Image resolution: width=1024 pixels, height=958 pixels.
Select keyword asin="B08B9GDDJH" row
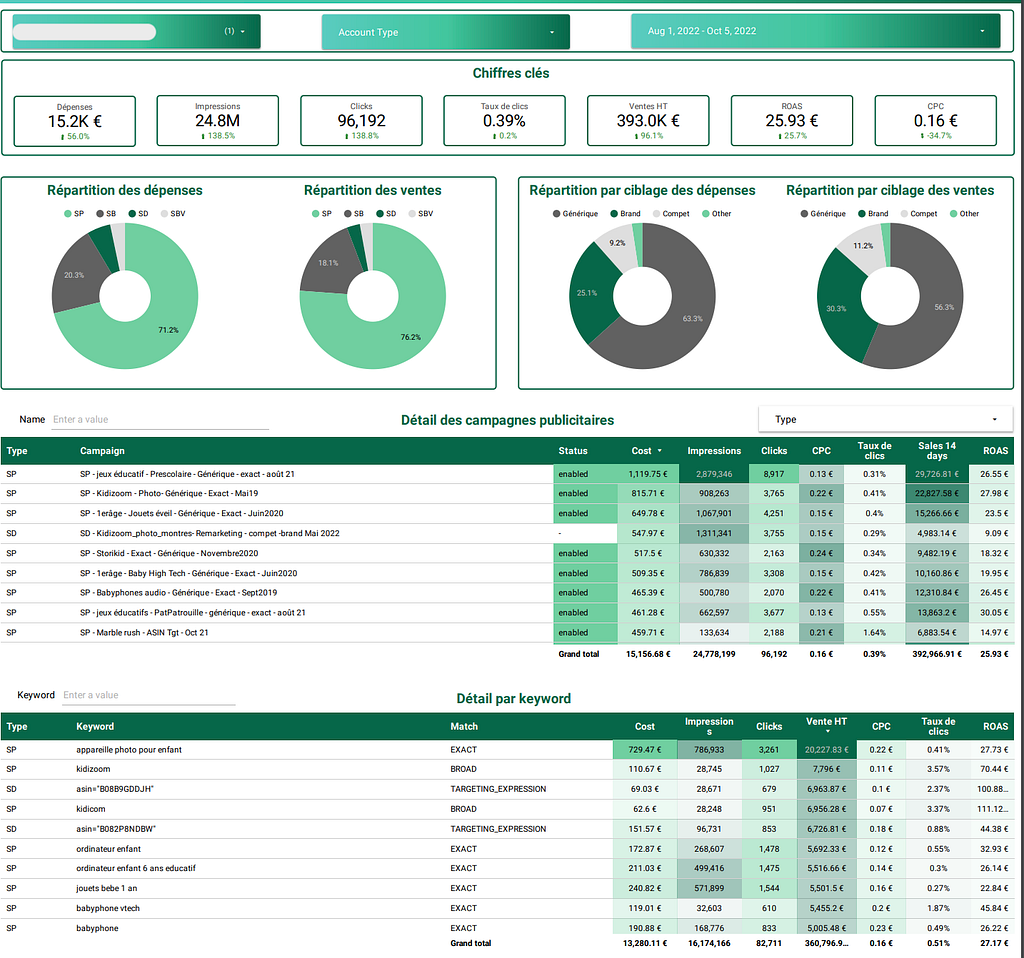click(506, 789)
